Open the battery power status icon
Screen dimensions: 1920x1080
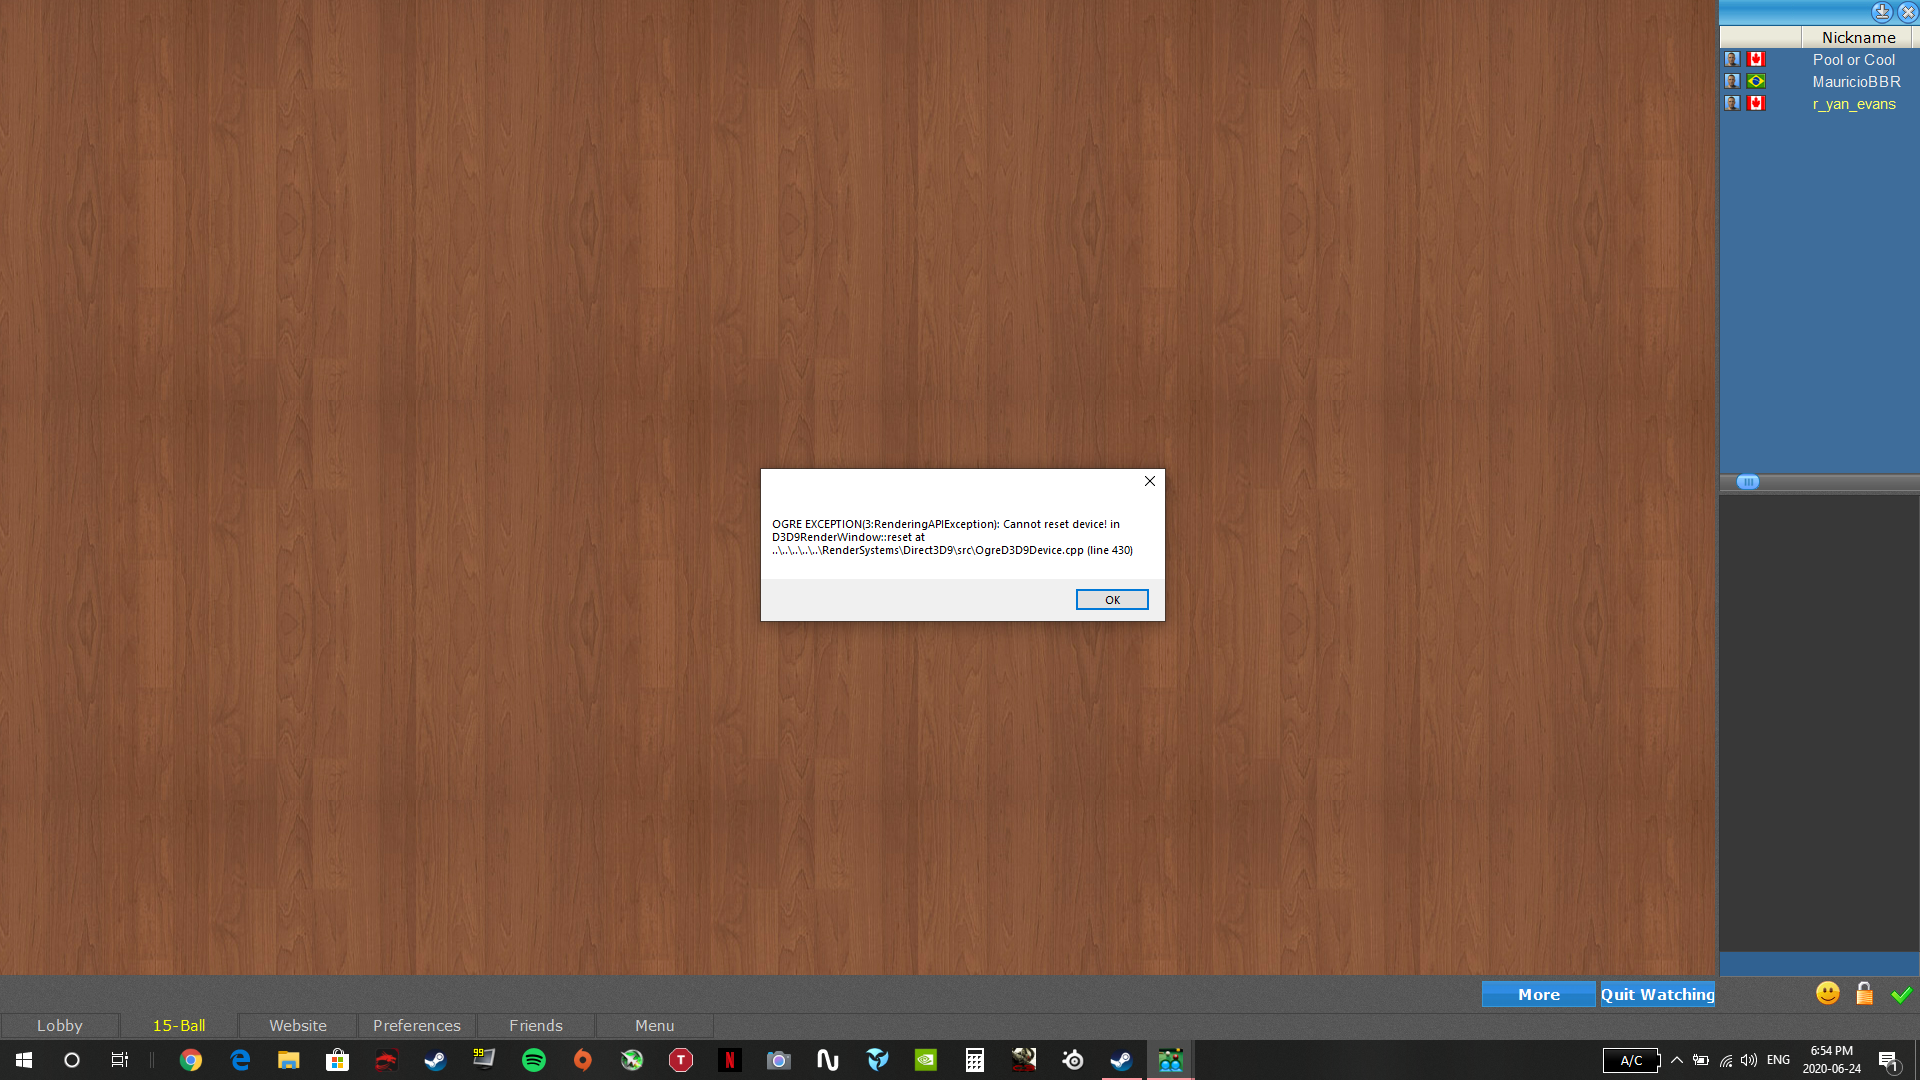tap(1701, 1060)
